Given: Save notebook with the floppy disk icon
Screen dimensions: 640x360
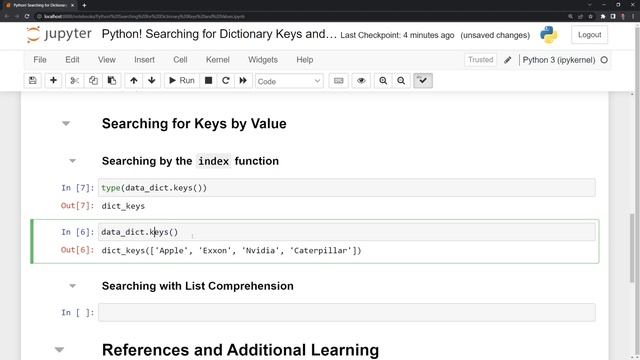Looking at the screenshot, I should click(33, 81).
